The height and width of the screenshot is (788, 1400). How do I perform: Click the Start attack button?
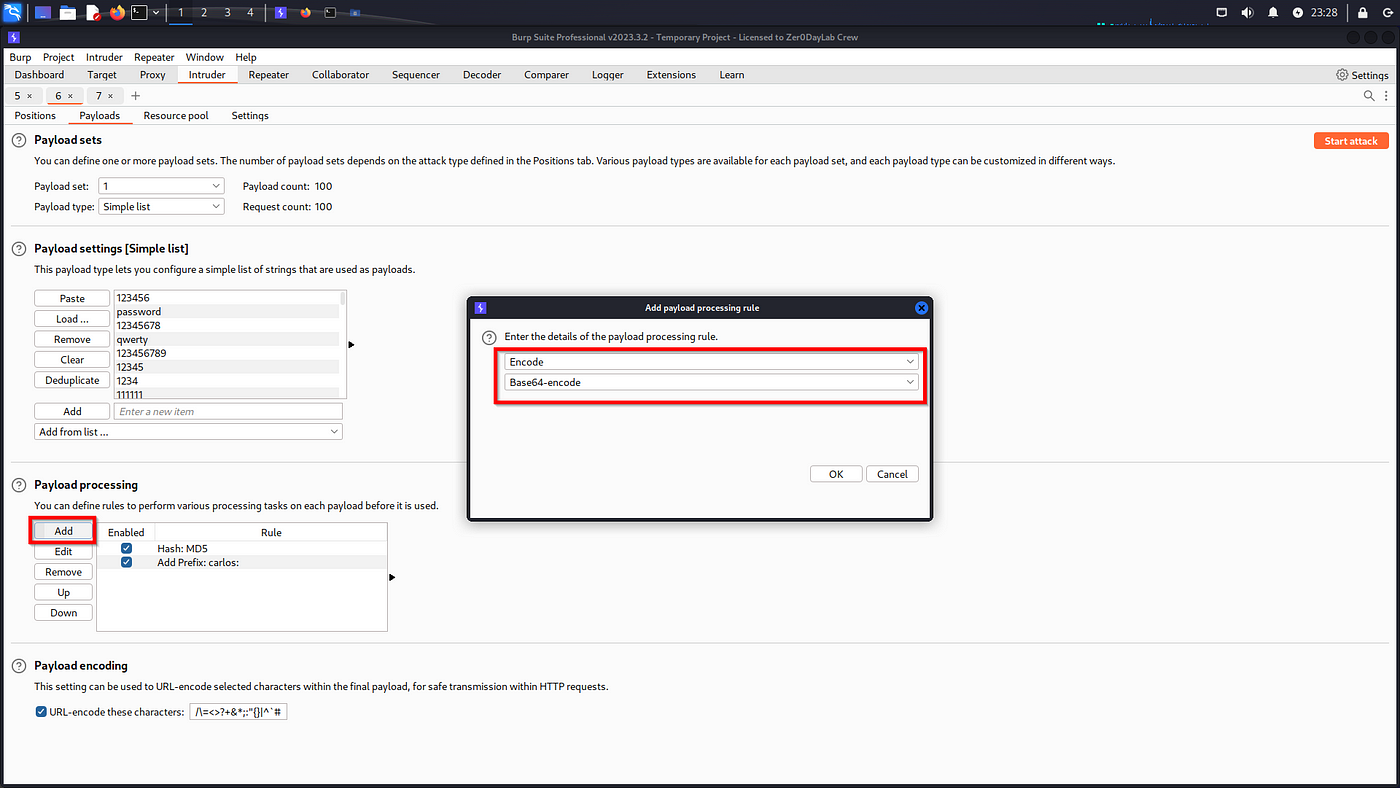pyautogui.click(x=1351, y=141)
